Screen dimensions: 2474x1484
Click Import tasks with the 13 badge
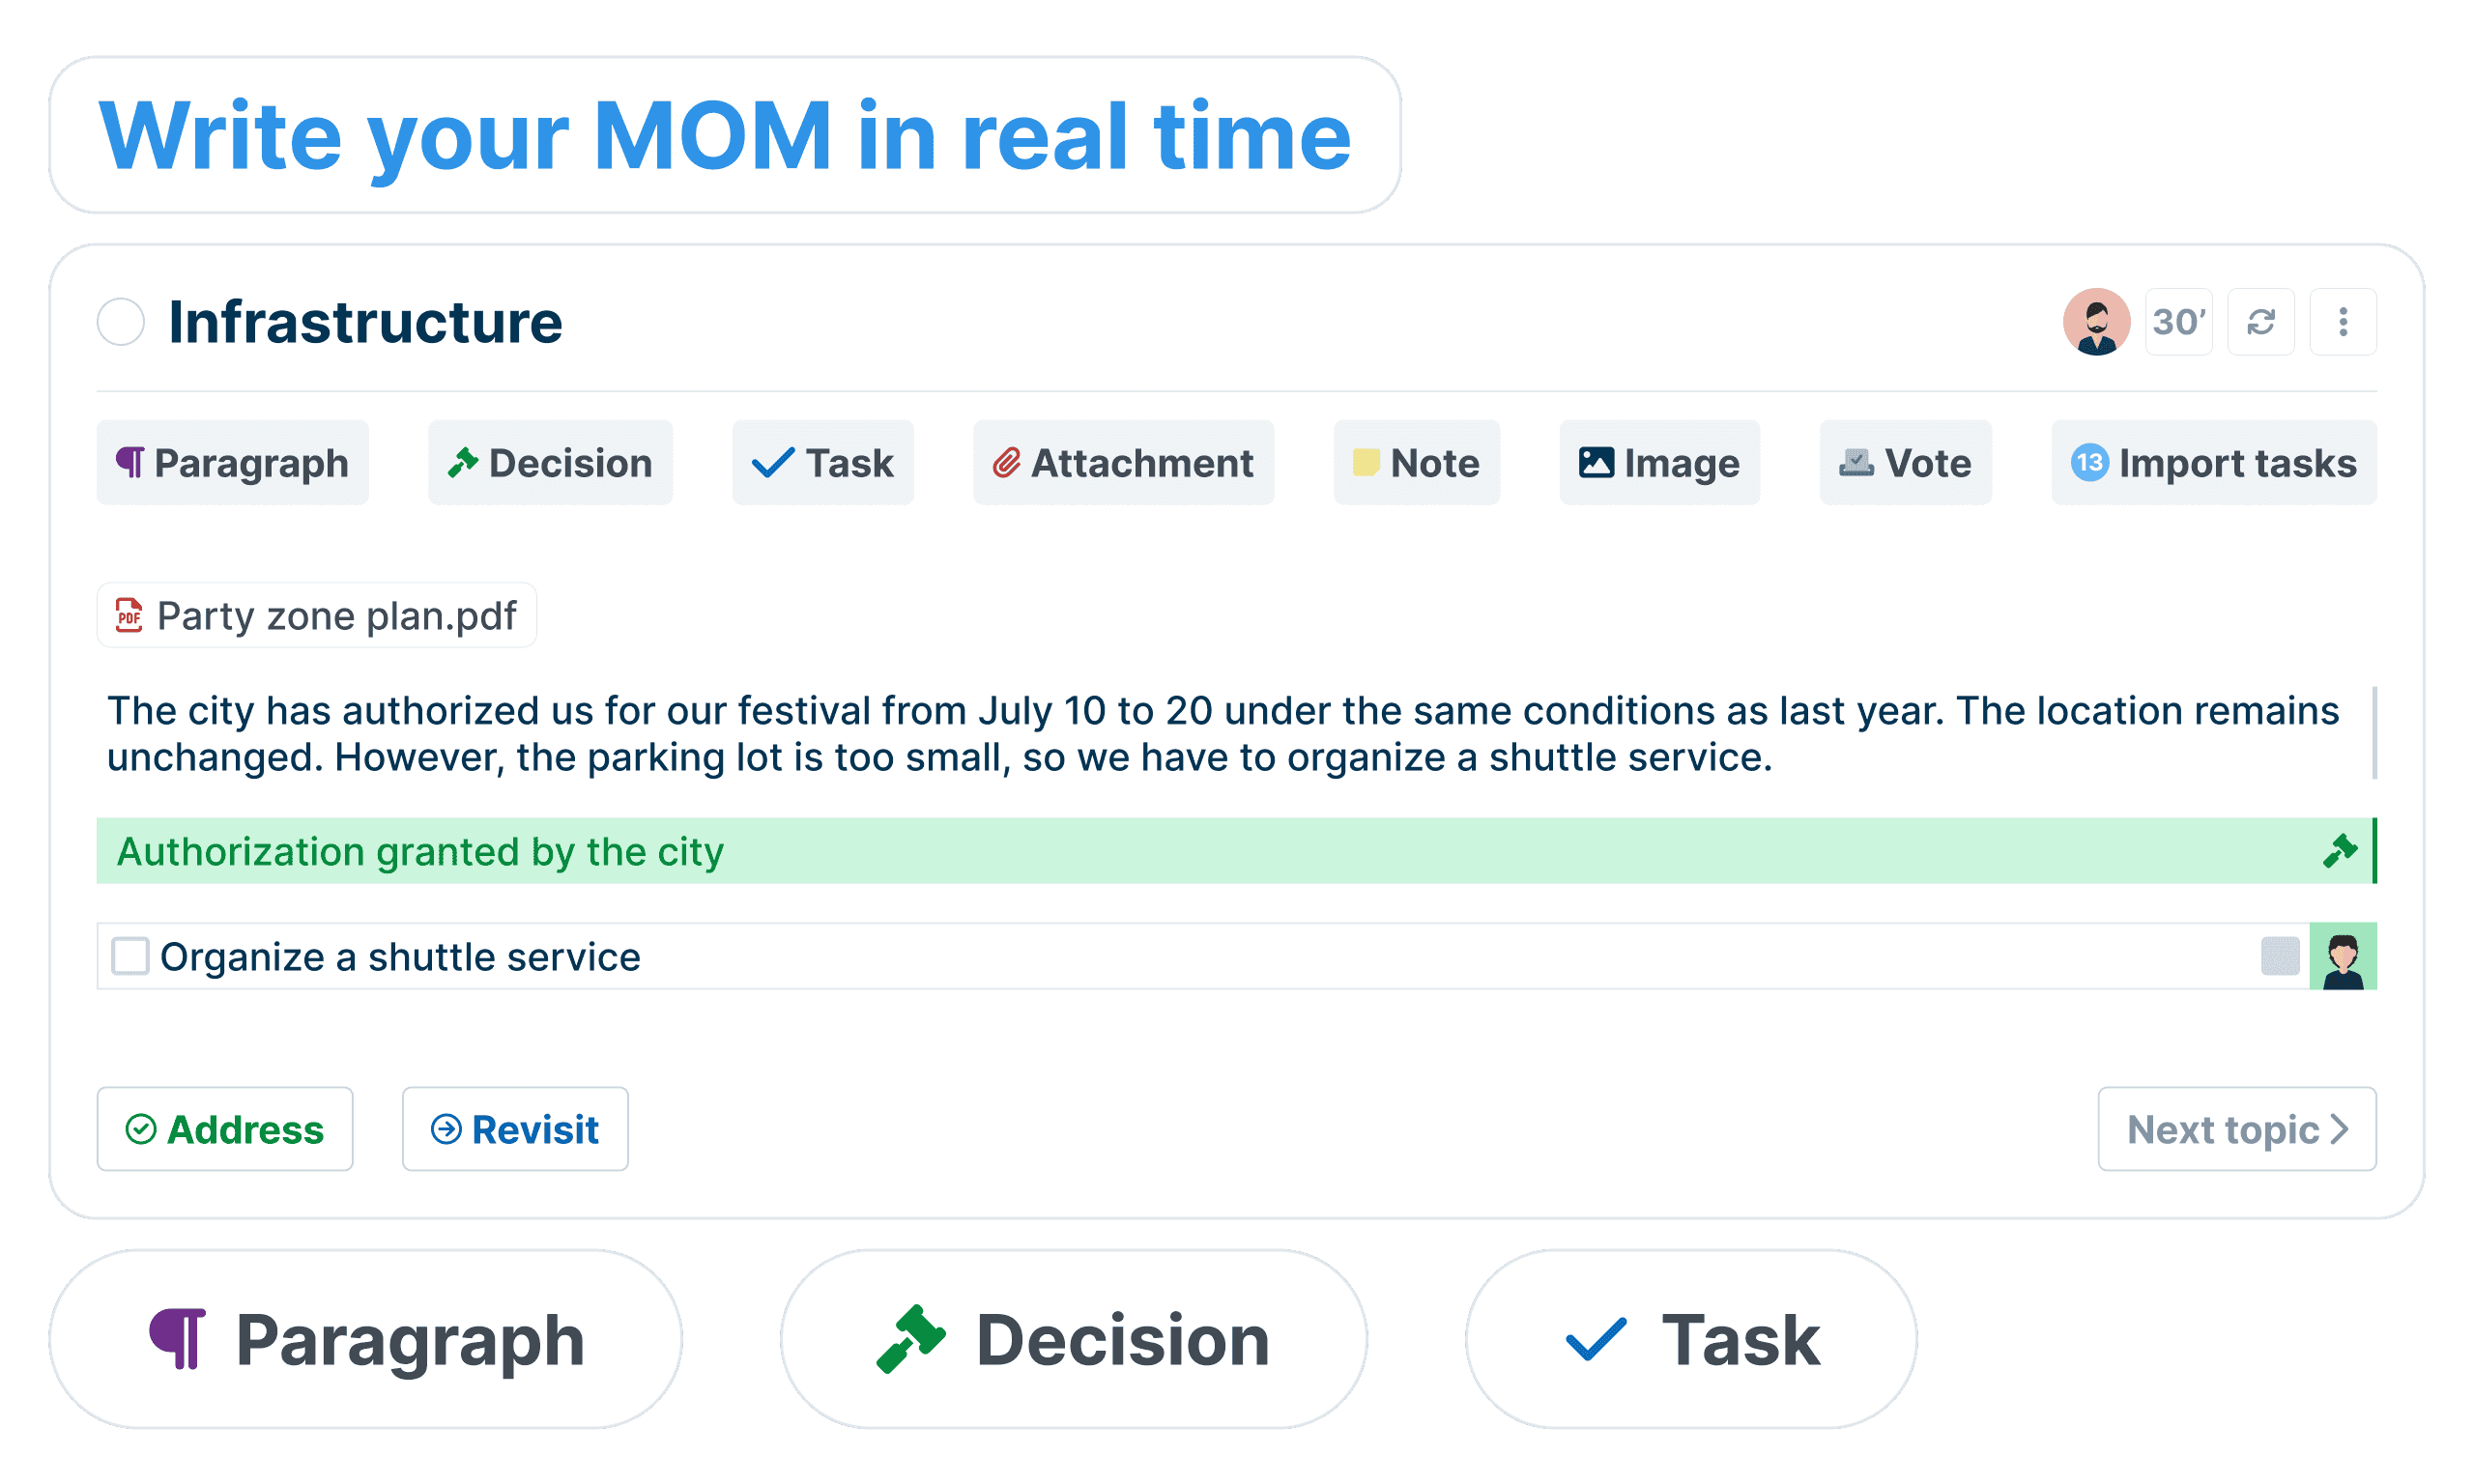(2214, 463)
